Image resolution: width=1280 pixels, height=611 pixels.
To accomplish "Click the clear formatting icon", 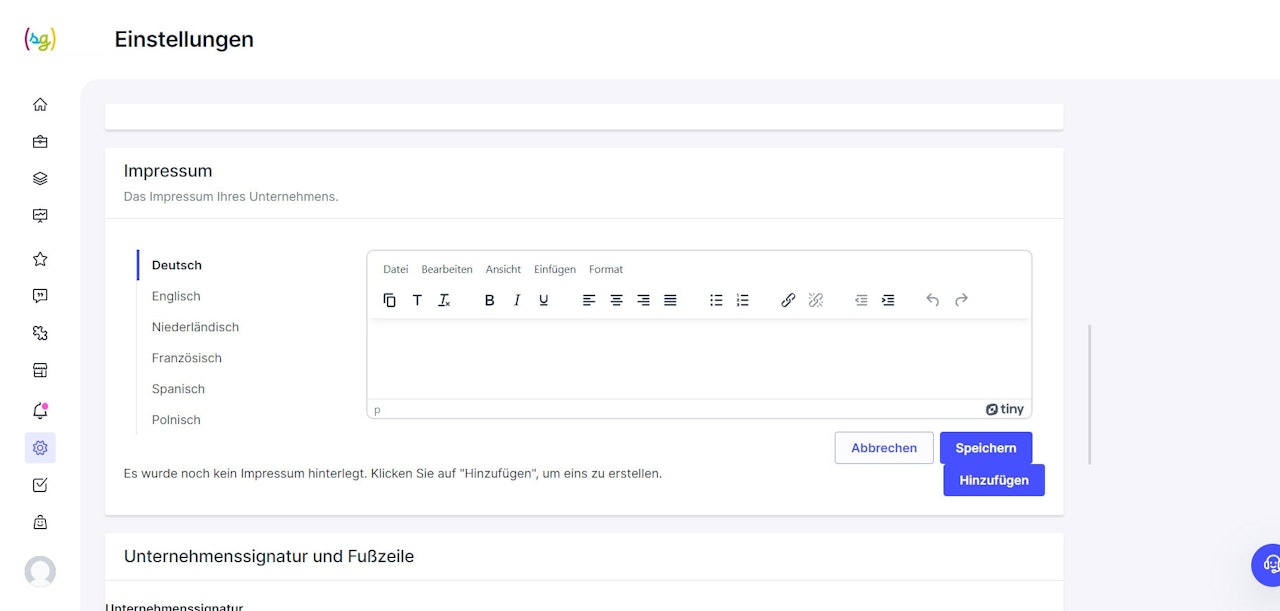I will (444, 300).
